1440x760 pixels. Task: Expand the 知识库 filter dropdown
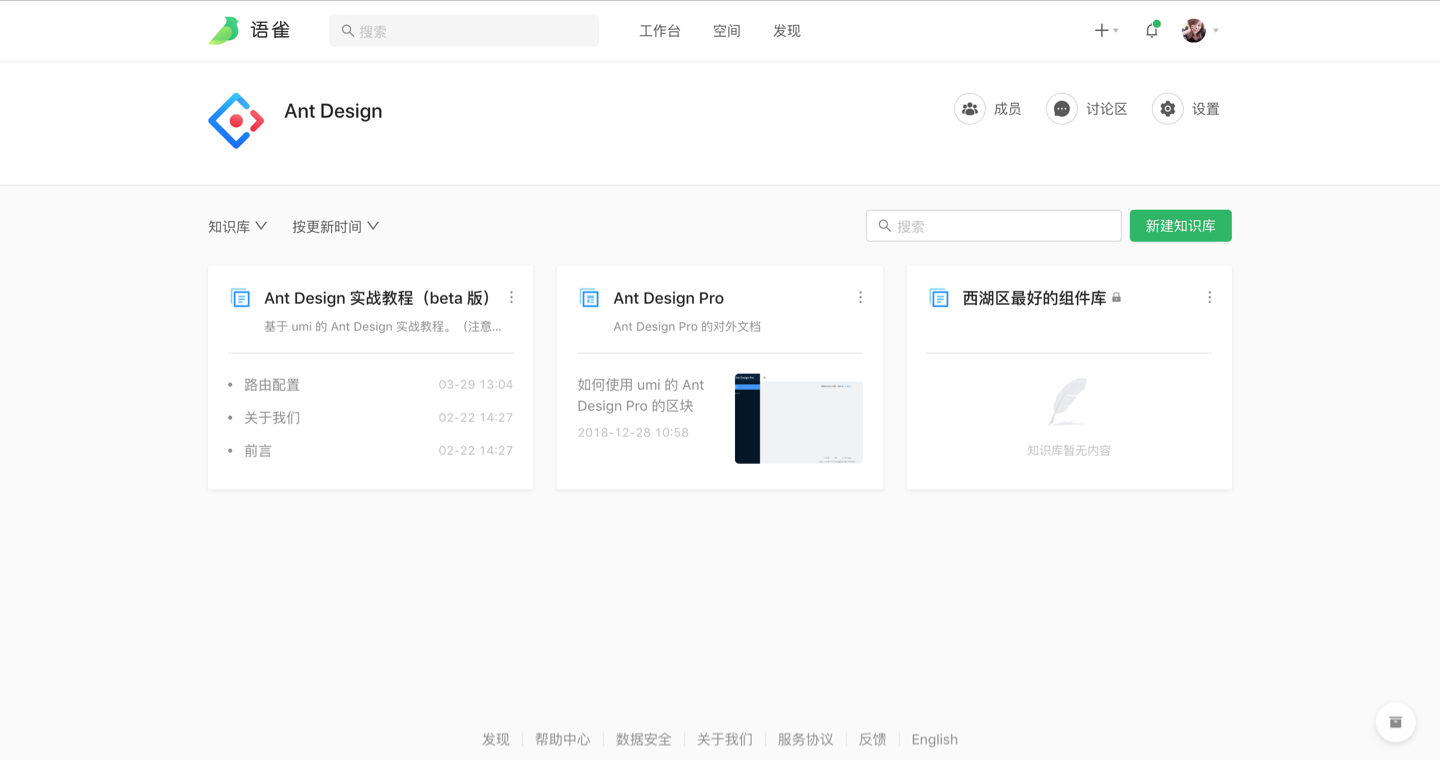[x=237, y=227]
